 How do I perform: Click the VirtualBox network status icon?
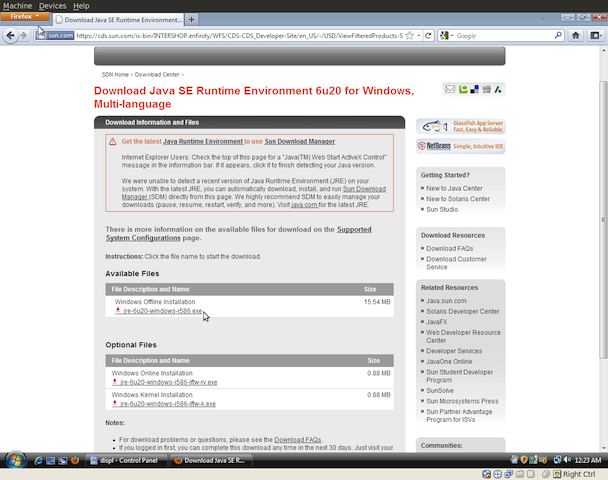(508, 474)
